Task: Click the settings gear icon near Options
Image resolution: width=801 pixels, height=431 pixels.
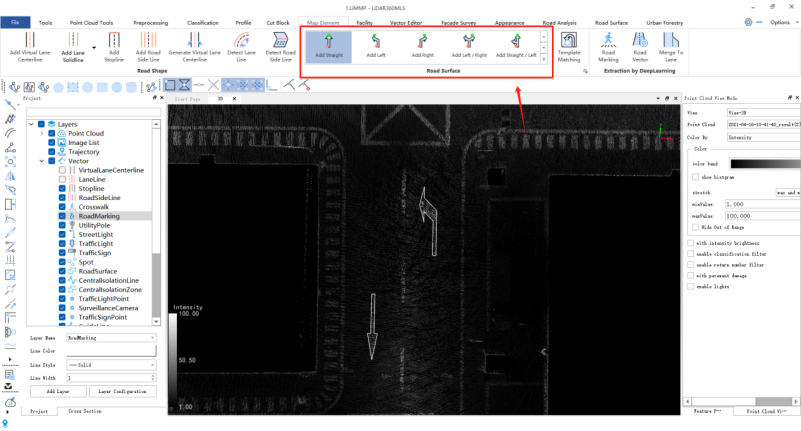Action: coord(748,22)
